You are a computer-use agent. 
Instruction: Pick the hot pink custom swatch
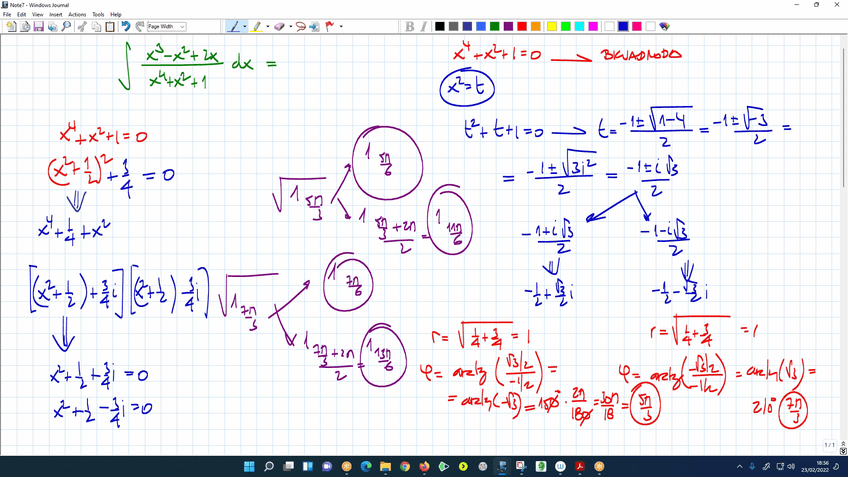[x=637, y=26]
